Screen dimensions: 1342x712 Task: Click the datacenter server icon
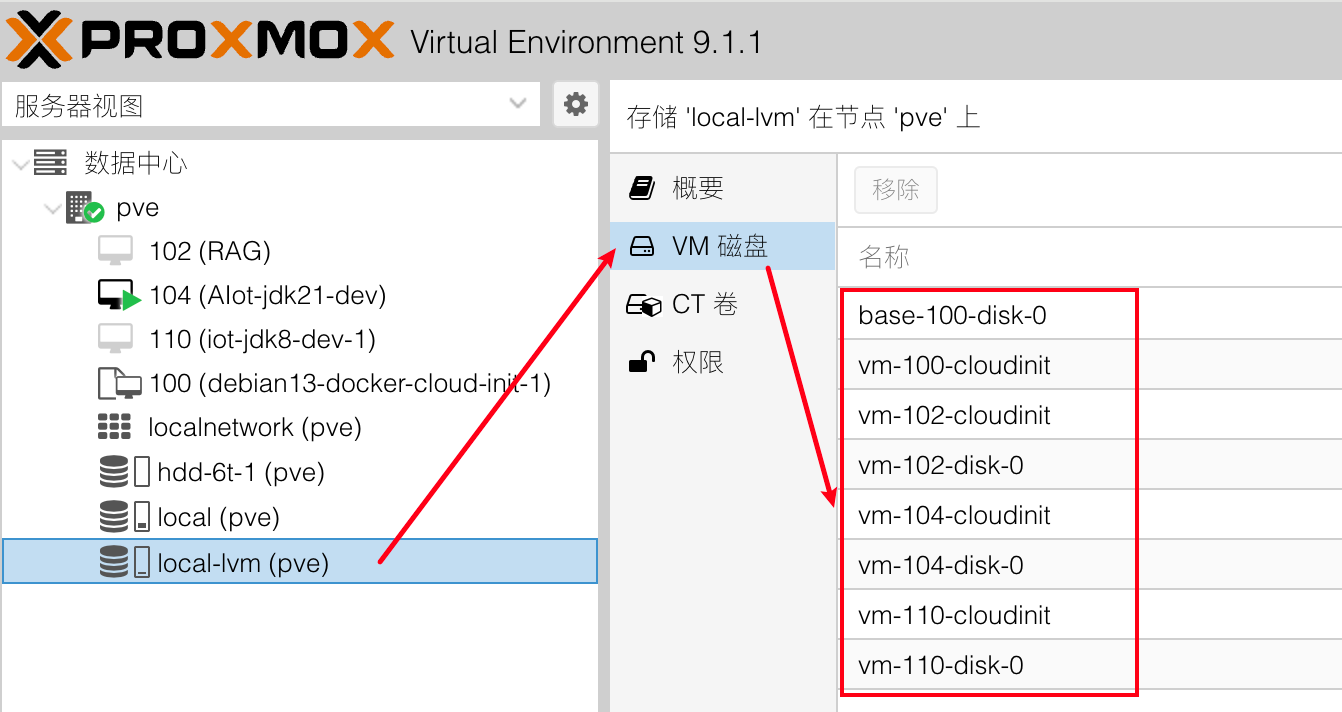tap(50, 162)
